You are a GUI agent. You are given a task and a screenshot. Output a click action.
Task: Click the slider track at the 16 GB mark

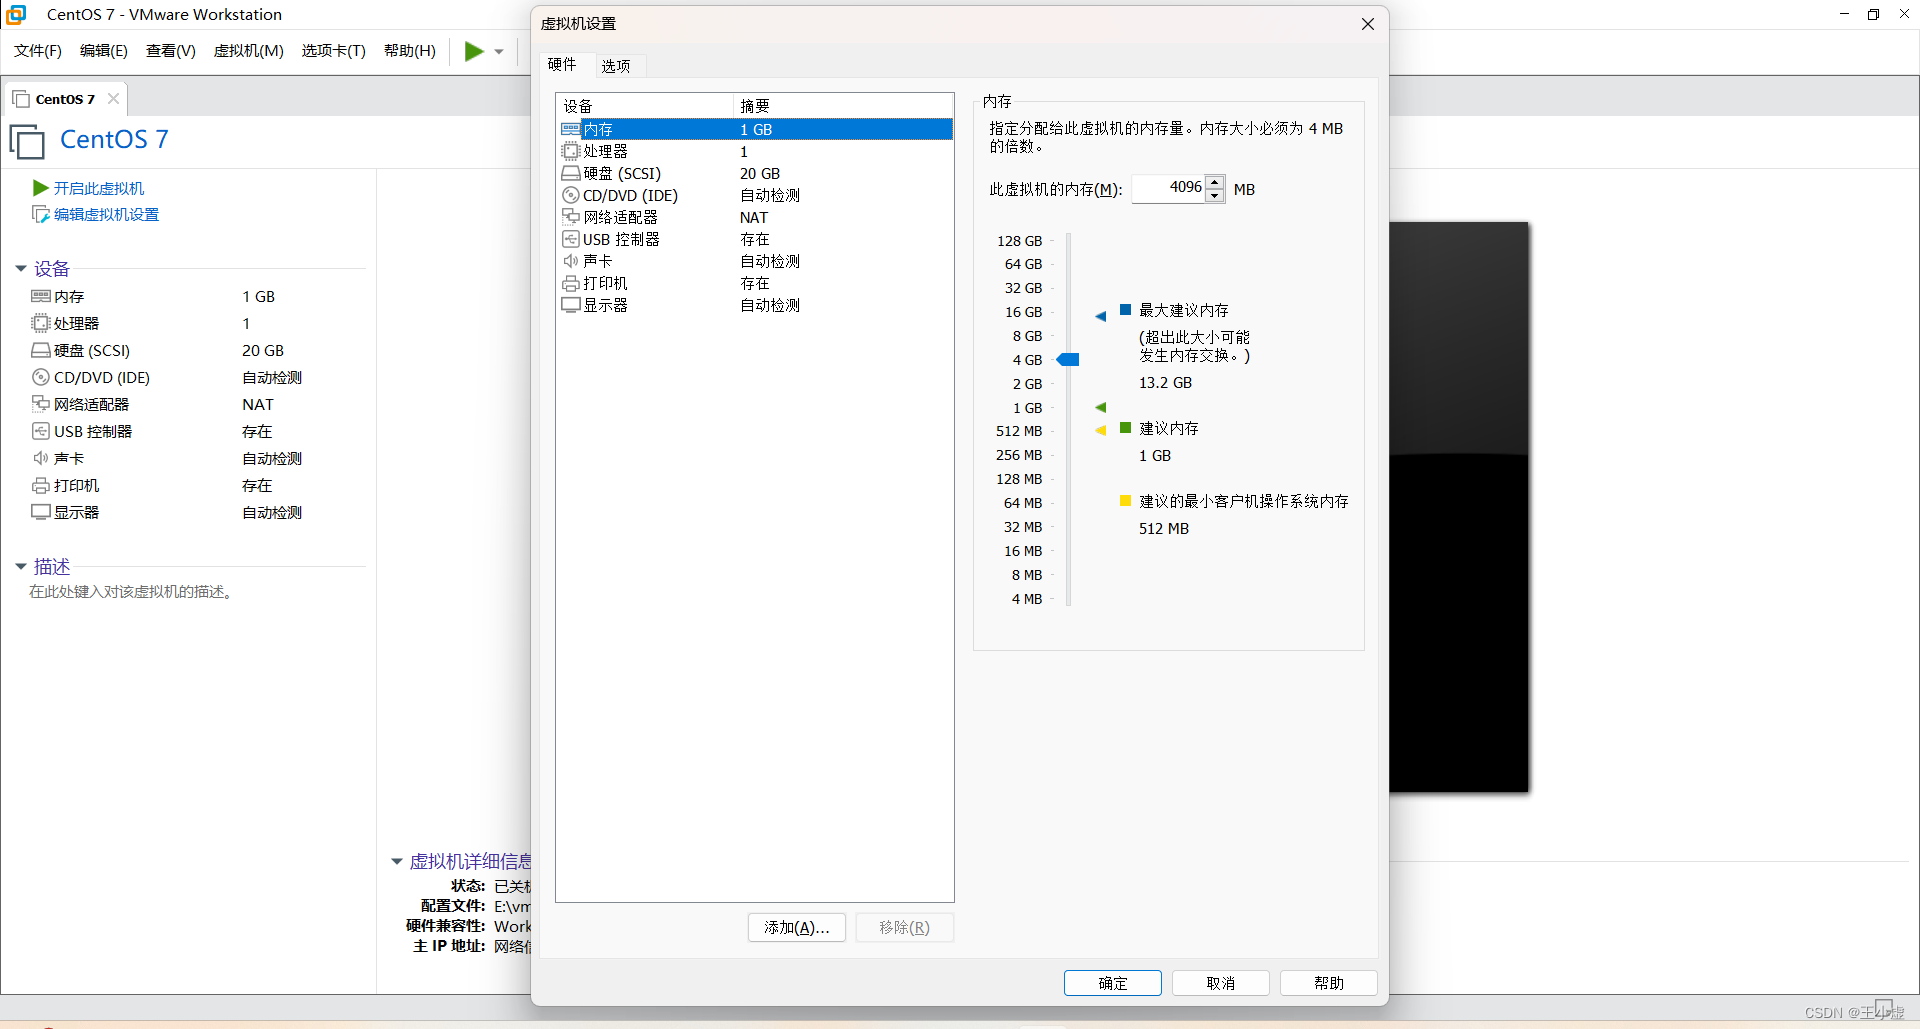tap(1069, 312)
